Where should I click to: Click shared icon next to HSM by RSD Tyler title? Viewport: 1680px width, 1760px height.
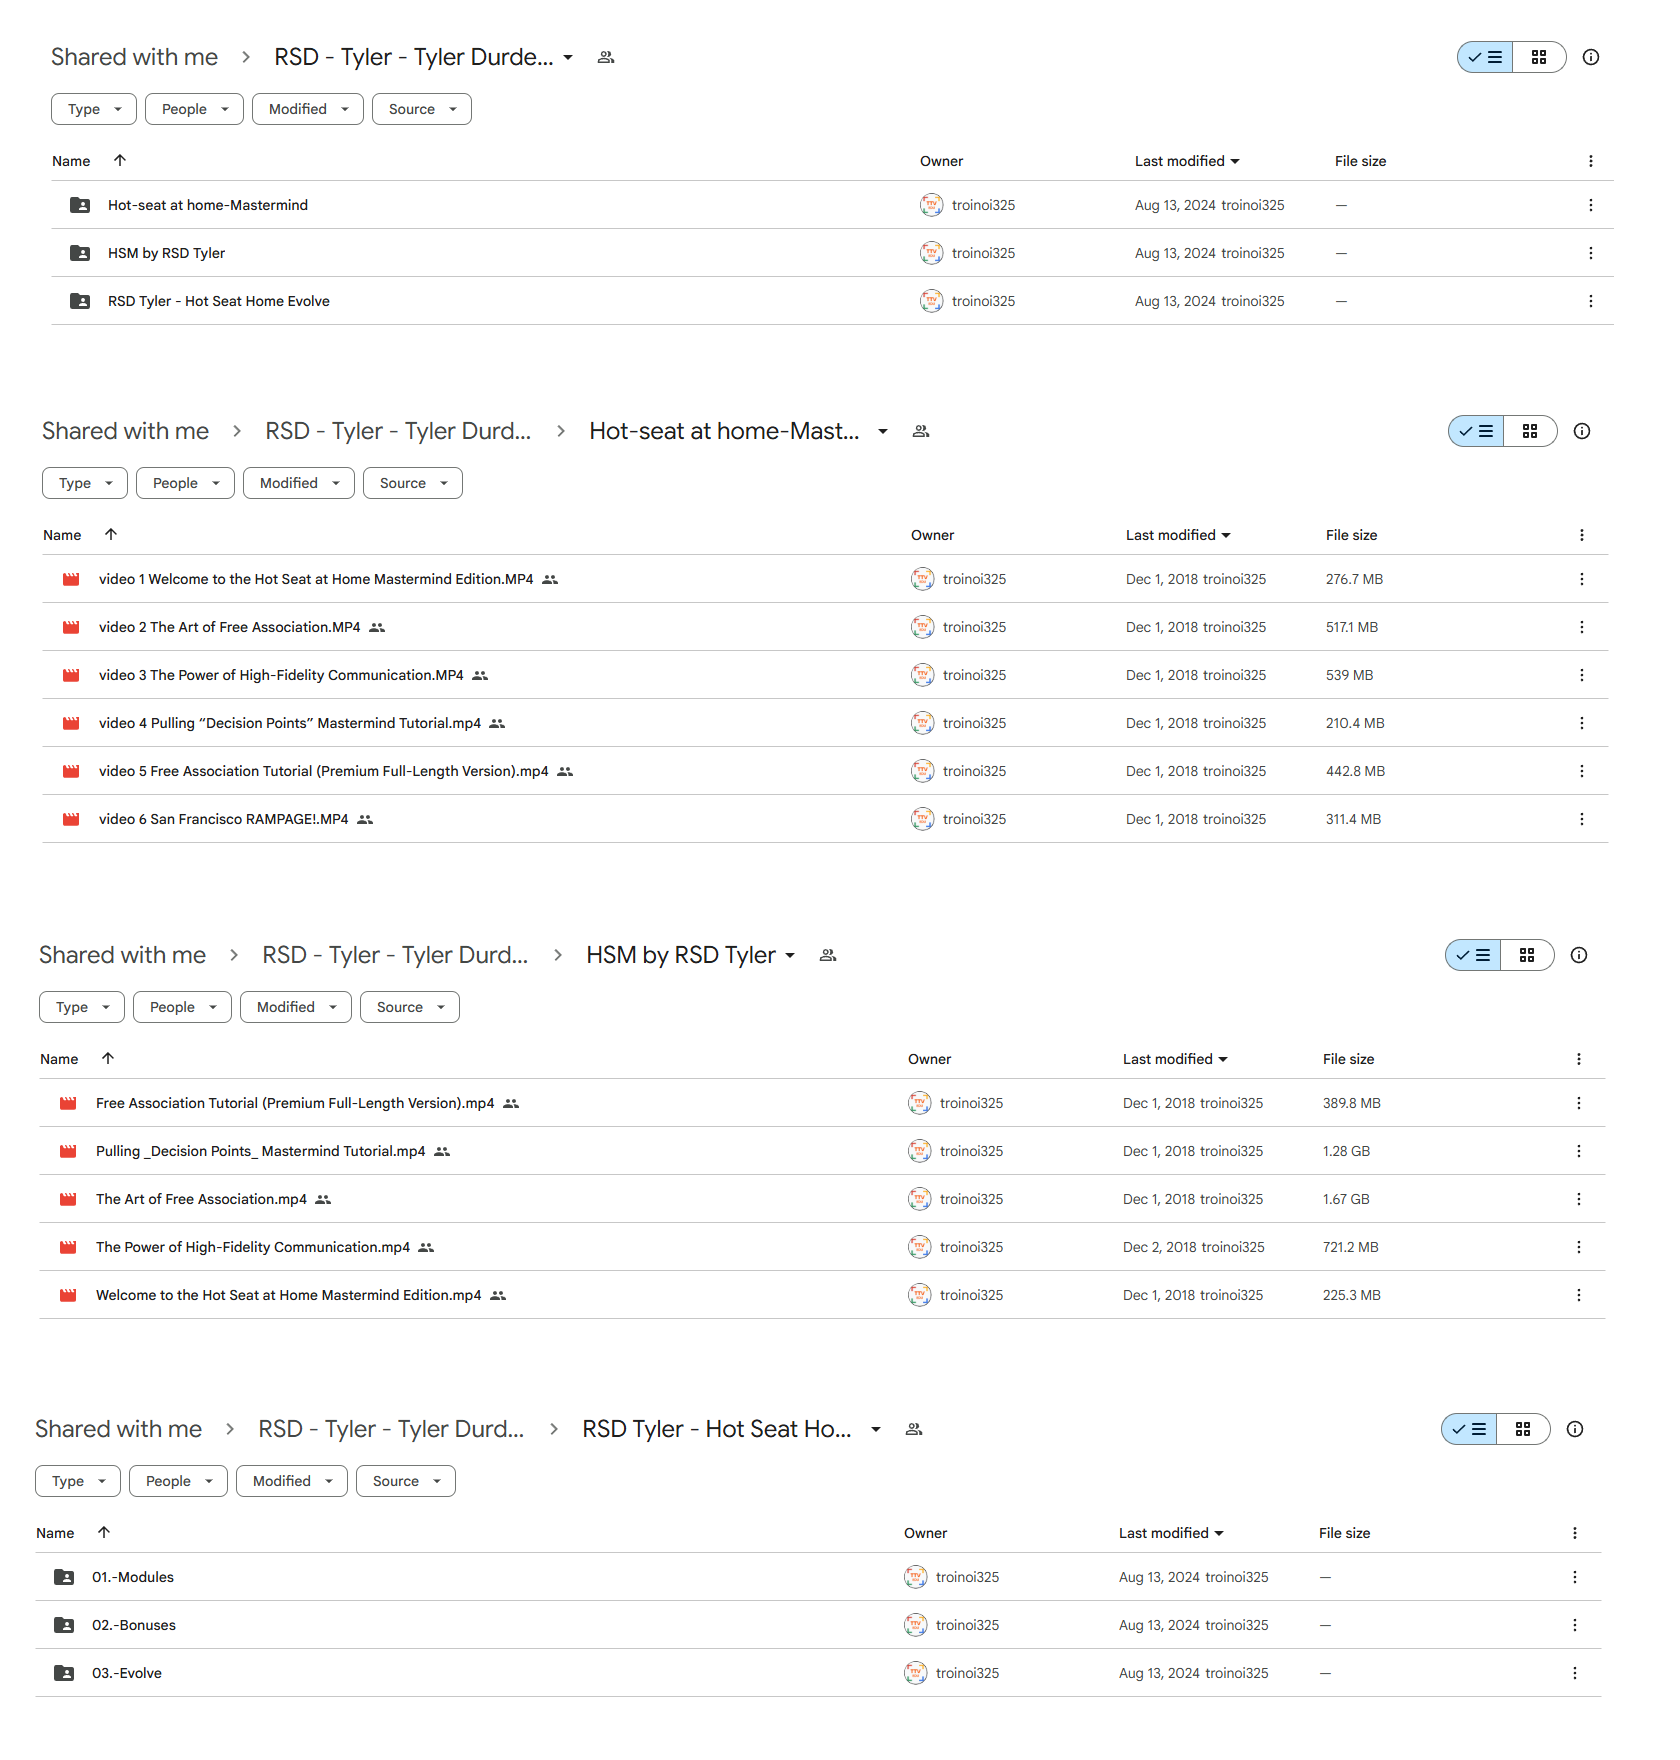(x=827, y=955)
